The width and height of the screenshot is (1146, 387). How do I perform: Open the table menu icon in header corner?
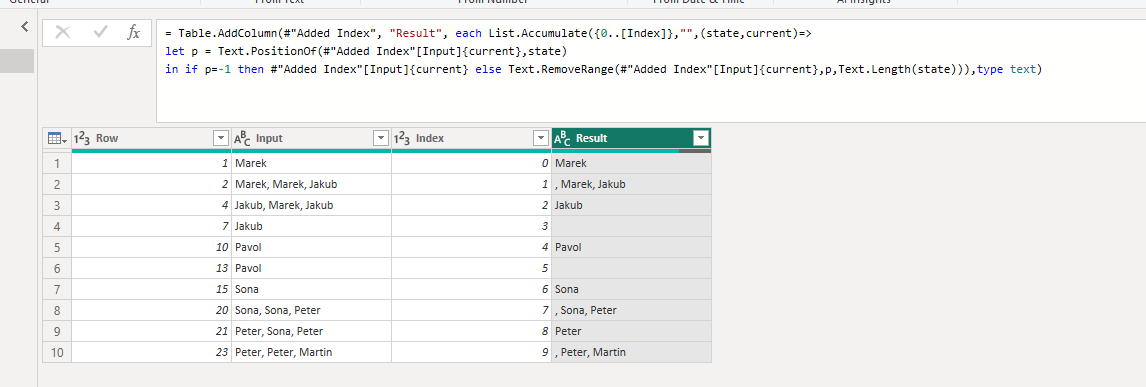57,139
